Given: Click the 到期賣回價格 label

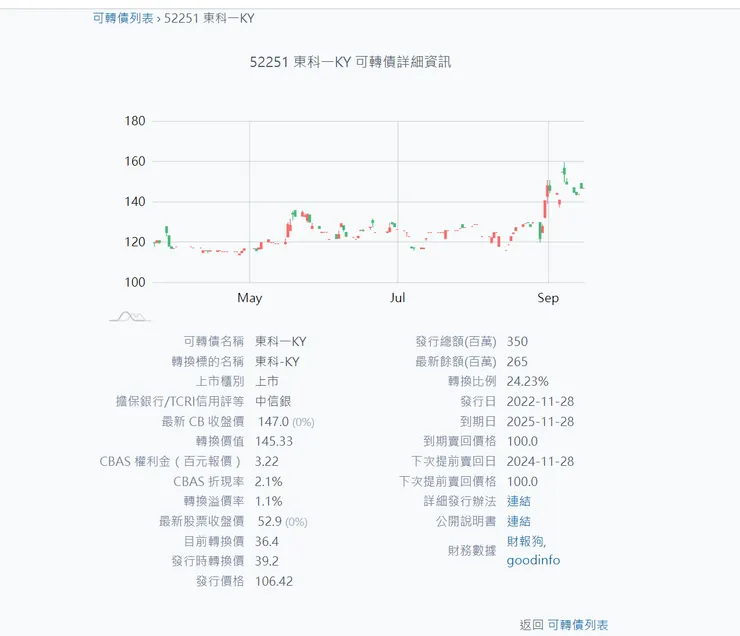Looking at the screenshot, I should tap(460, 441).
